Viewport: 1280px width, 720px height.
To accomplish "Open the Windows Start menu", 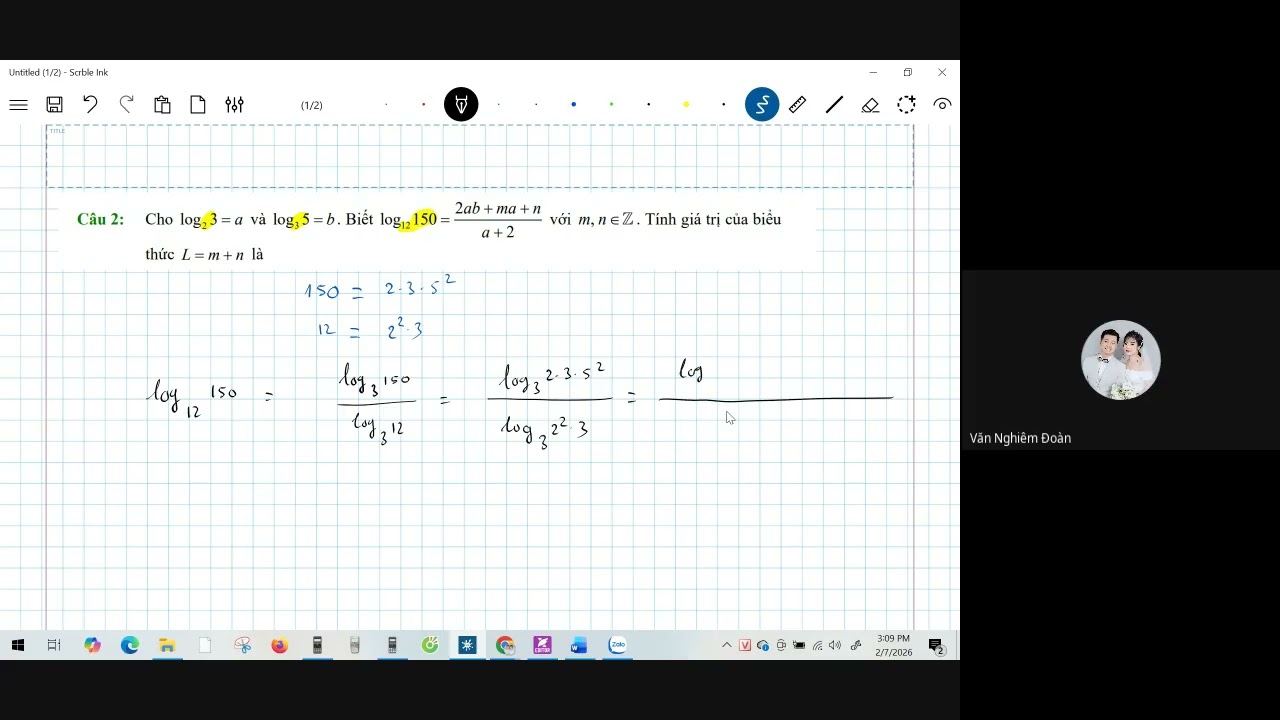I will click(18, 646).
